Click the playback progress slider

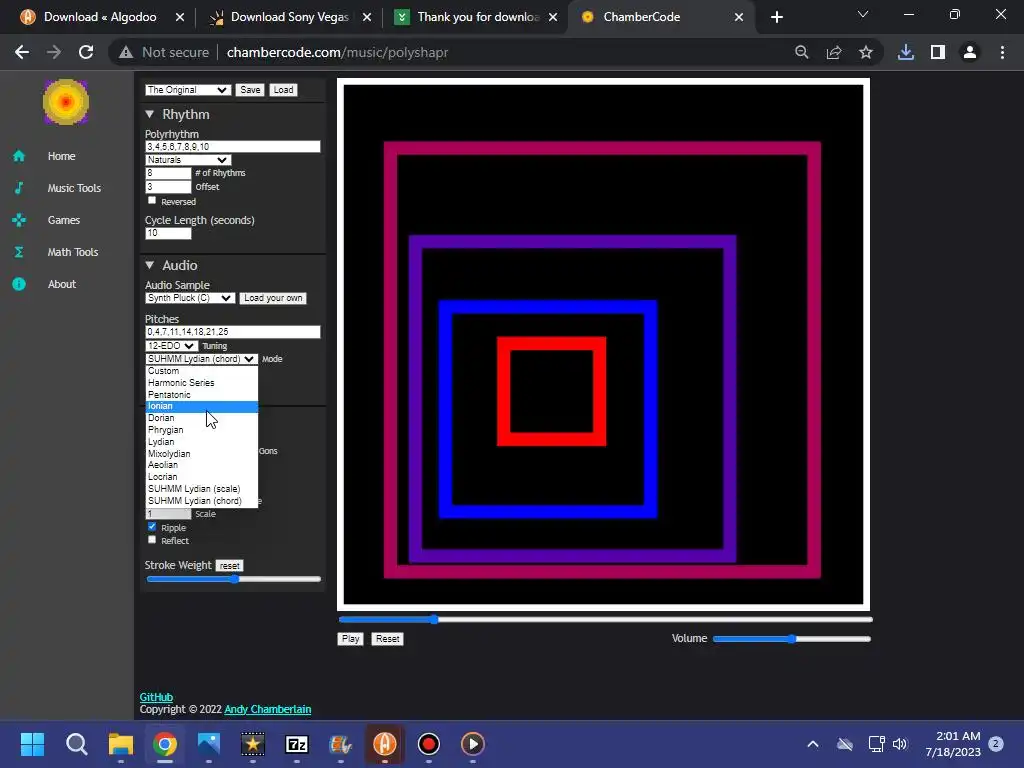(605, 619)
